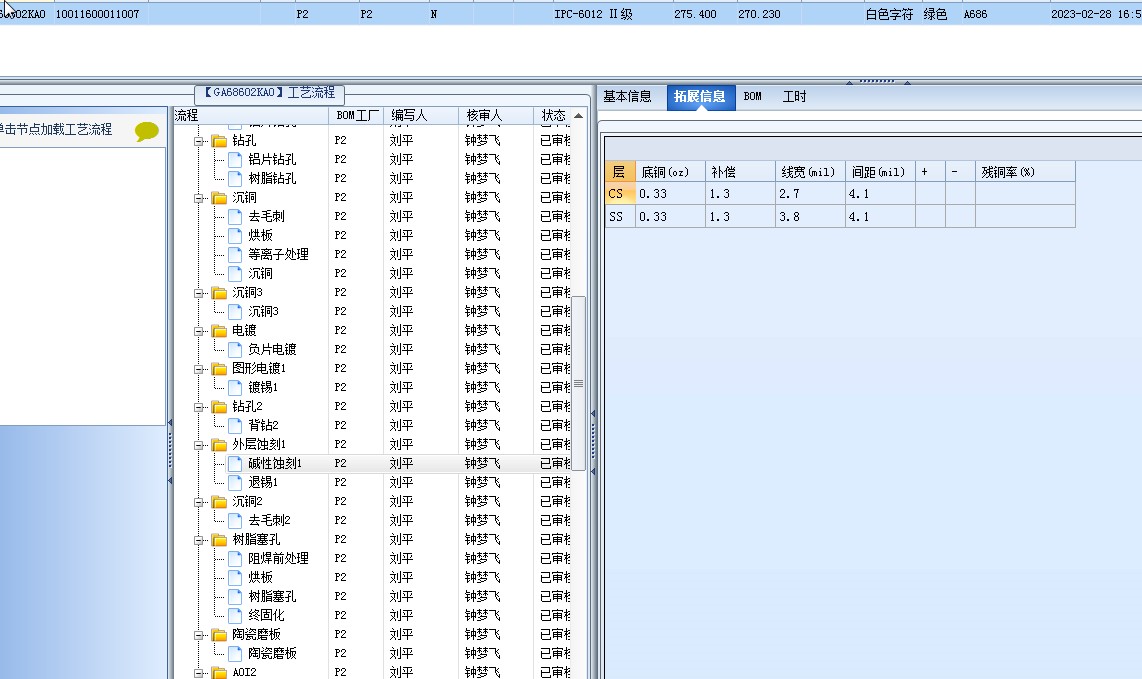The image size is (1142, 679).
Task: Collapse the 钻孔 folder node
Action: [x=198, y=141]
